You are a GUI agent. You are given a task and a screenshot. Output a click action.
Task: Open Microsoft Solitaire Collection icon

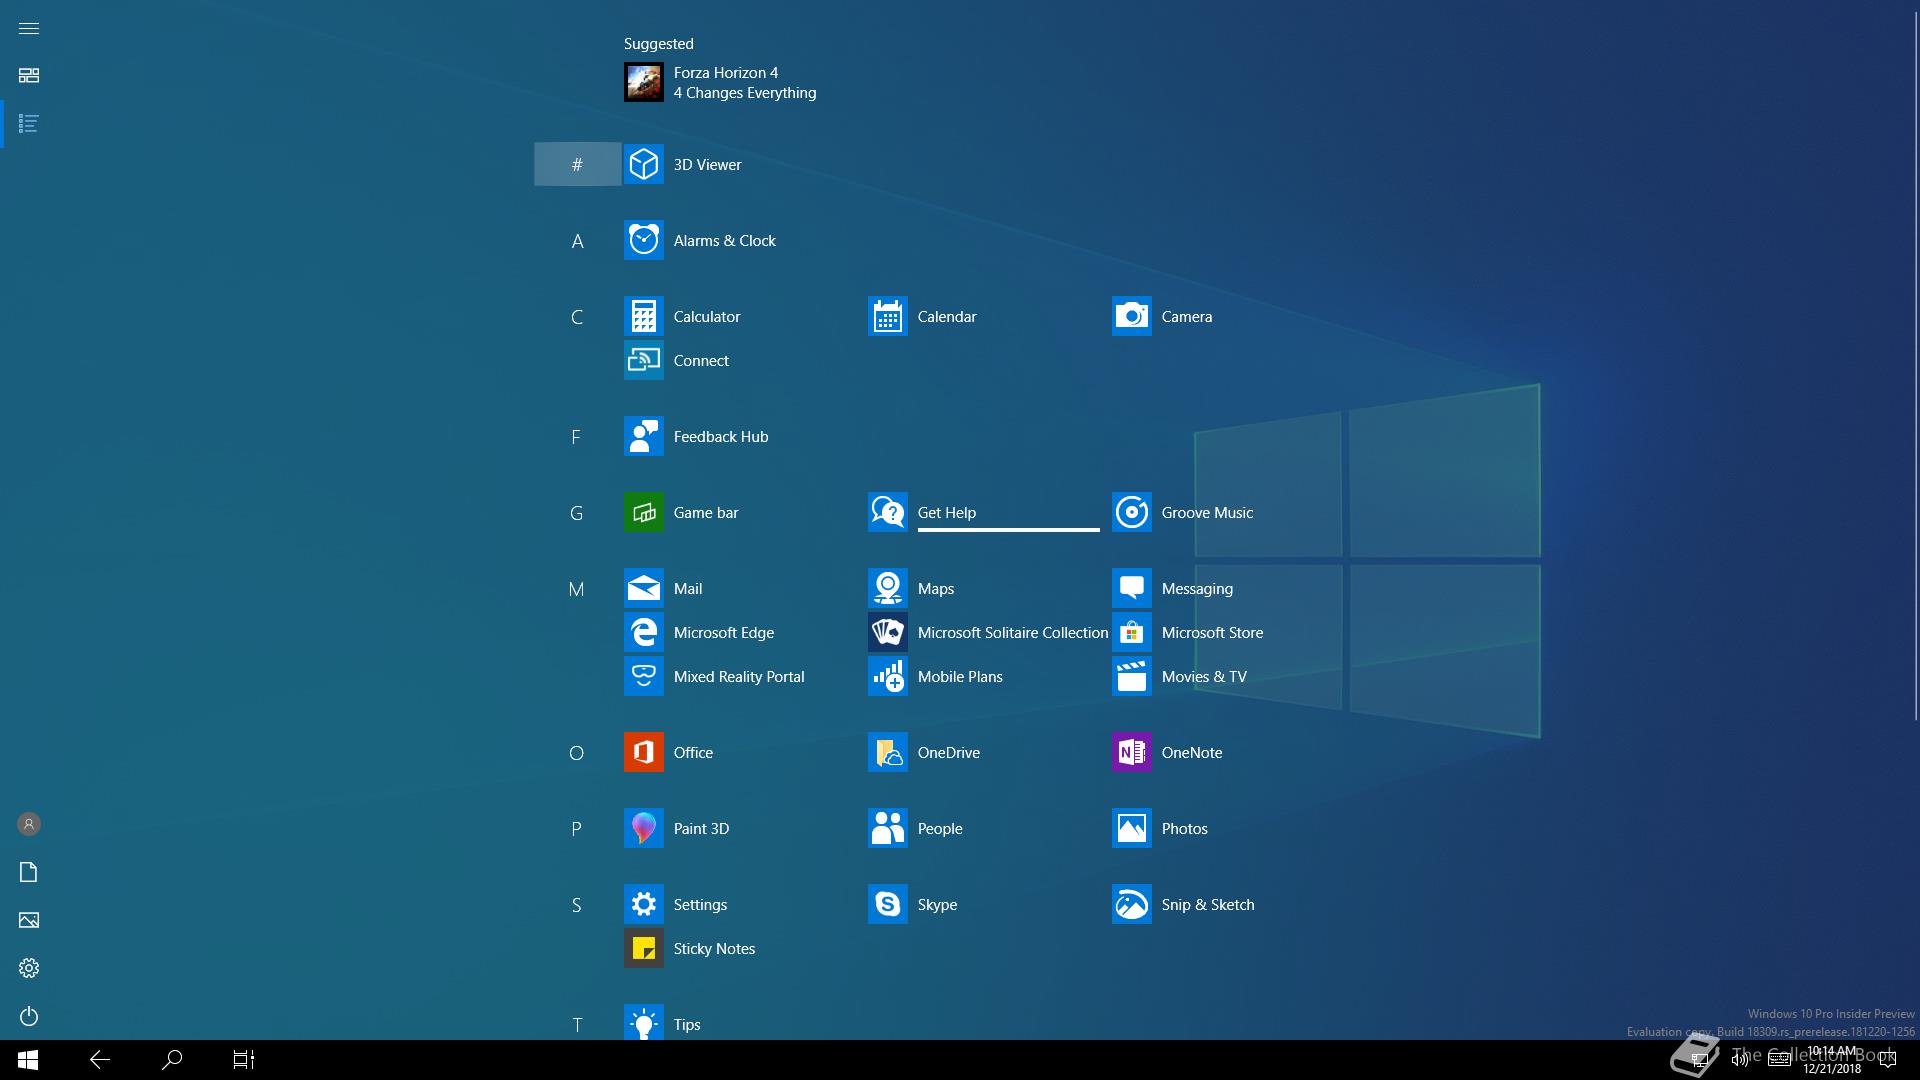887,632
